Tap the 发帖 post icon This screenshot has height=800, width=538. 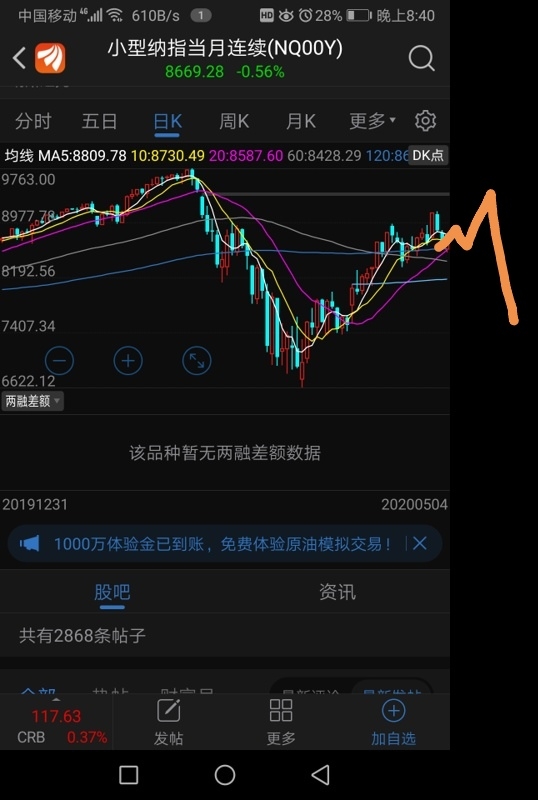coord(168,722)
